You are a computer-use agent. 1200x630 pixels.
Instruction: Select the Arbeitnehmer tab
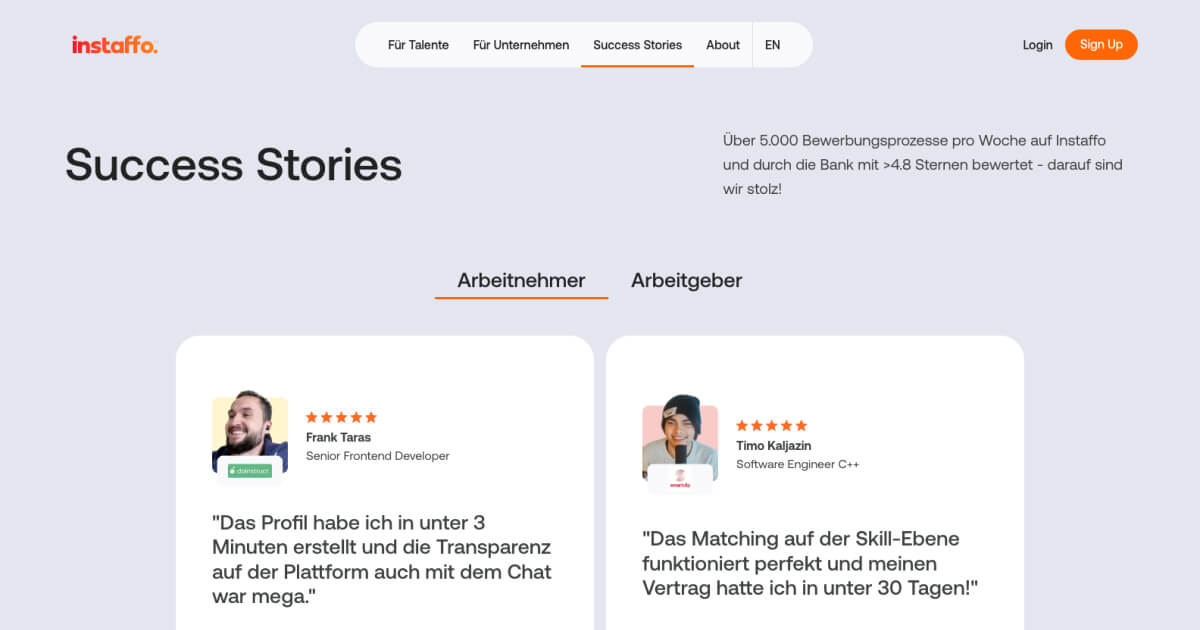coord(521,280)
